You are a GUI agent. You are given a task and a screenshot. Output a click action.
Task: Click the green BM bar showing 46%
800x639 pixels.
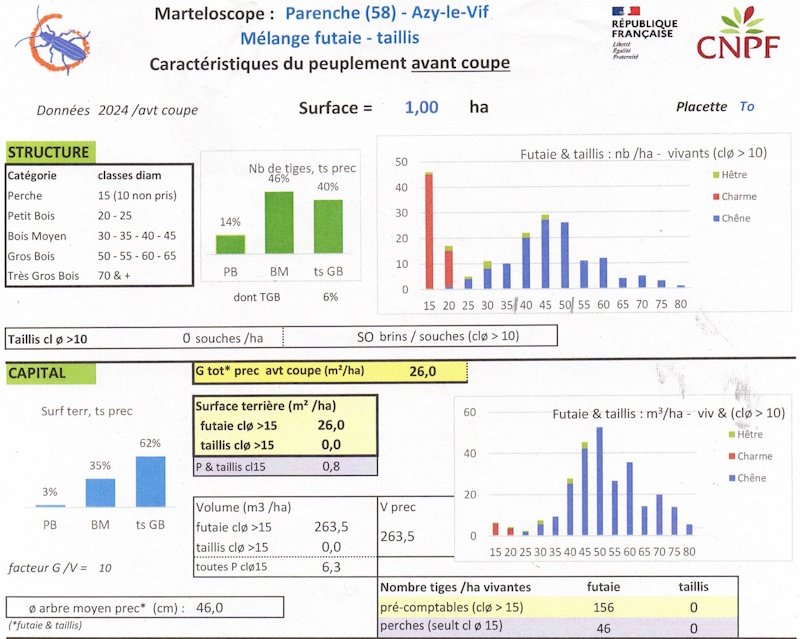(278, 223)
